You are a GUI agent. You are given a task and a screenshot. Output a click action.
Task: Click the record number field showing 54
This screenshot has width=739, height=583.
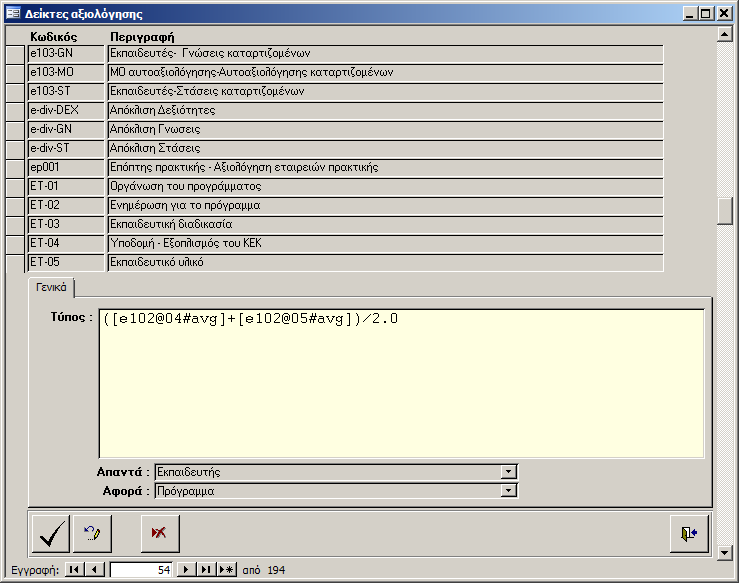pos(141,570)
